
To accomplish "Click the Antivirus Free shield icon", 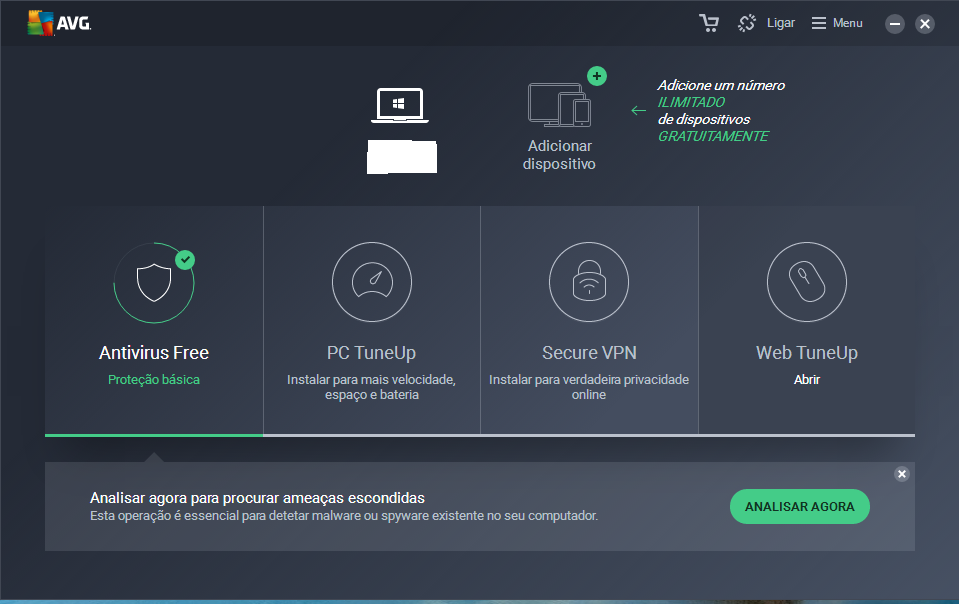I will (x=154, y=282).
